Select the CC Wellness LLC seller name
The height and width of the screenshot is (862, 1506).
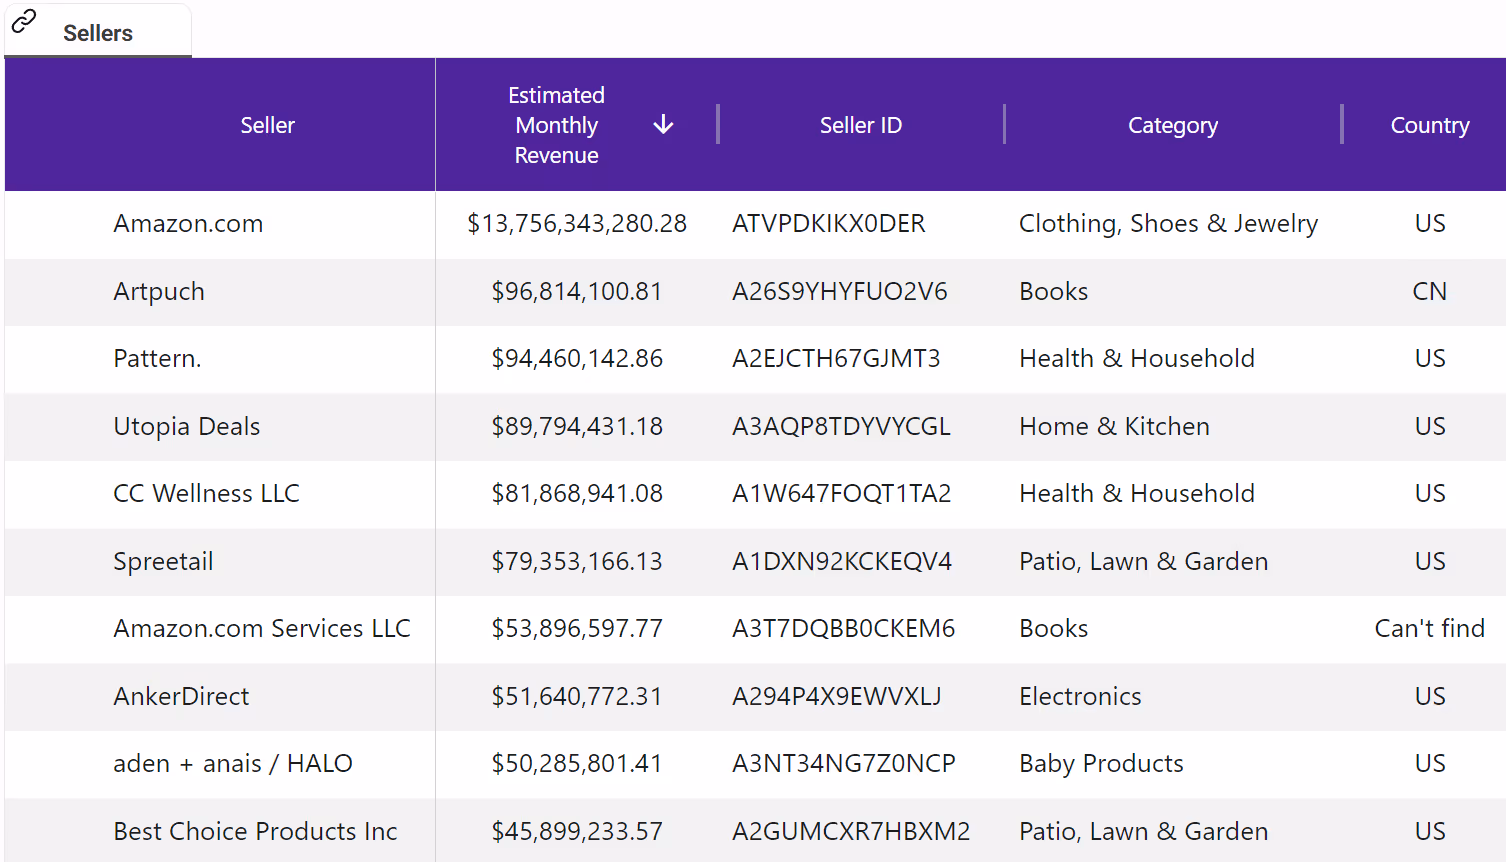tap(206, 493)
